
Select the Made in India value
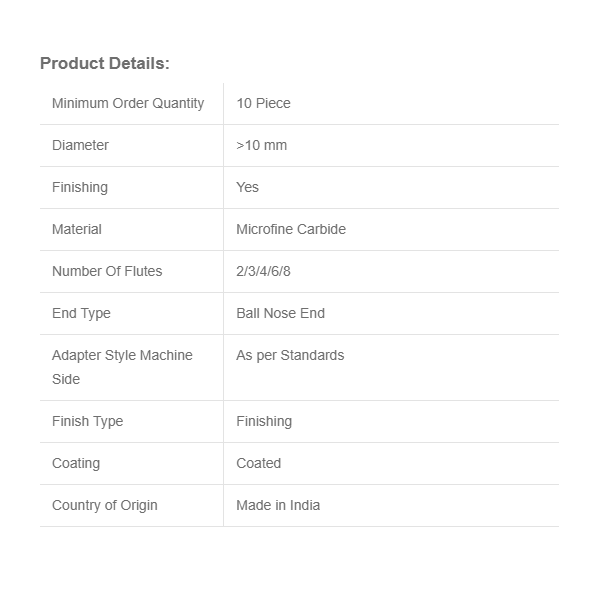click(x=278, y=505)
